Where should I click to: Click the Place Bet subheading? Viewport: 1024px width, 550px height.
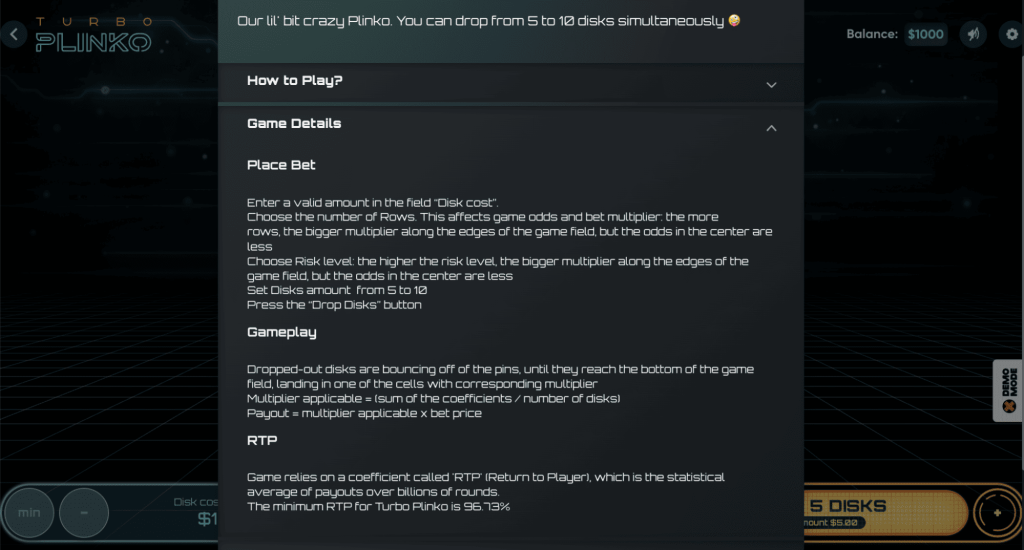tap(281, 165)
